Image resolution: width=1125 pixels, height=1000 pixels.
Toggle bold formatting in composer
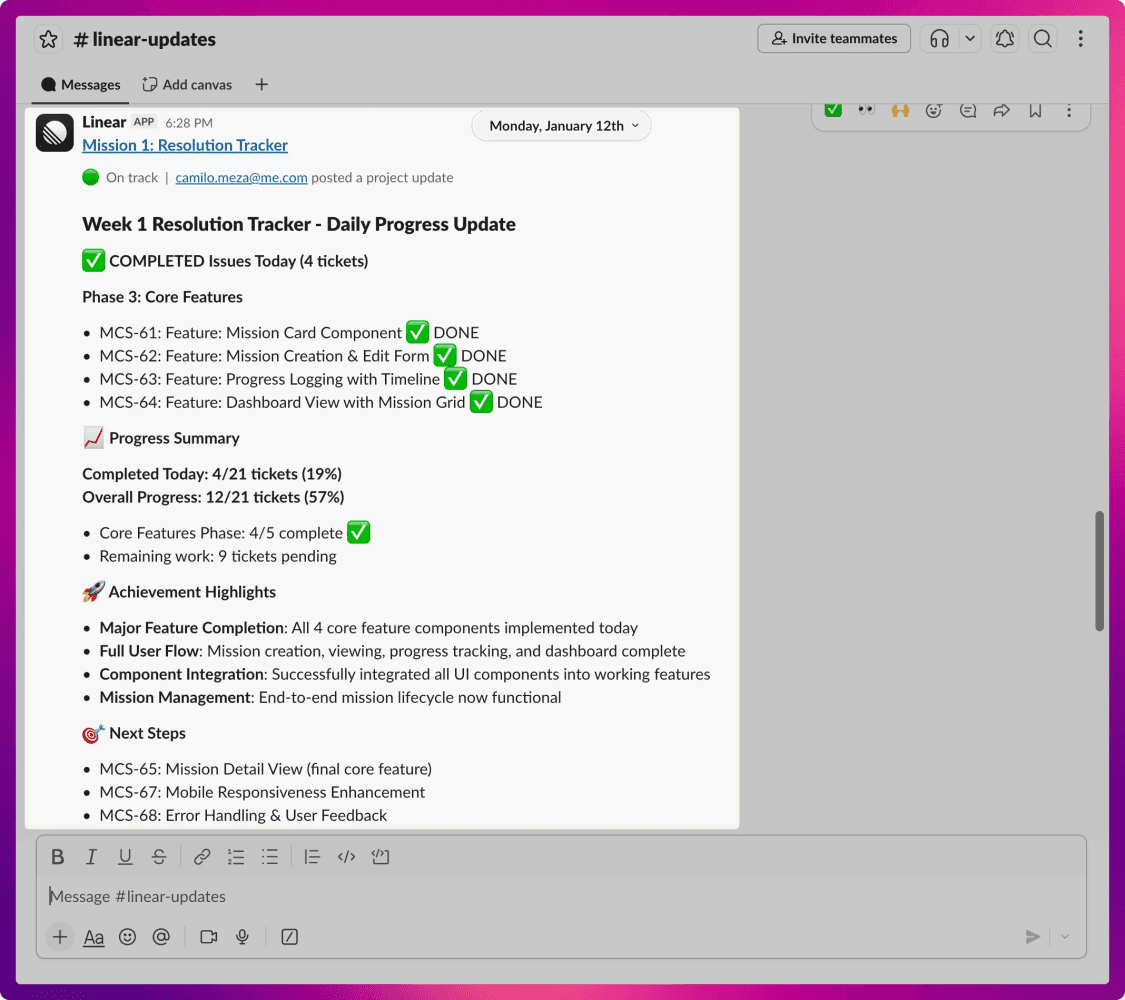coord(57,857)
